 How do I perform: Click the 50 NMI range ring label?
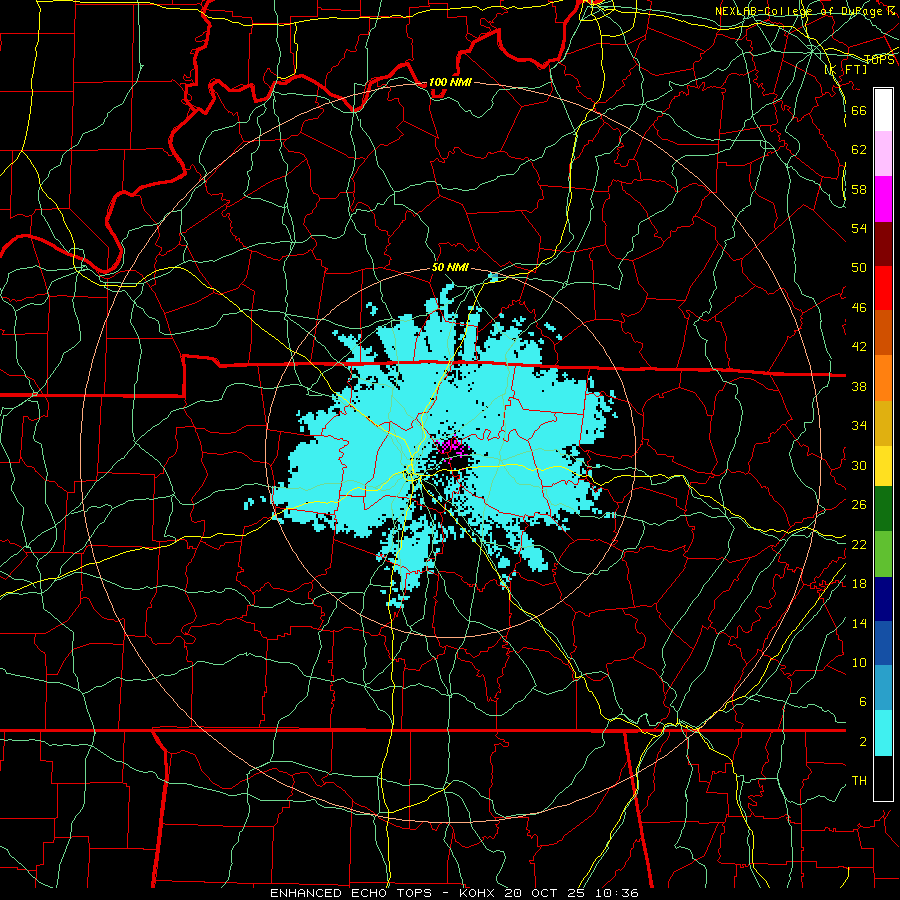click(450, 268)
